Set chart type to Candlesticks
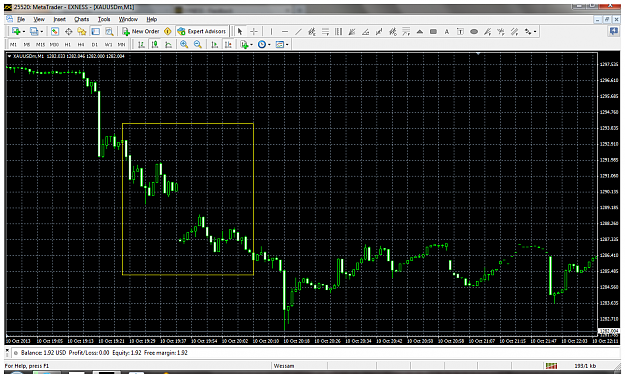Viewport: 625px width, 374px height. [155, 44]
